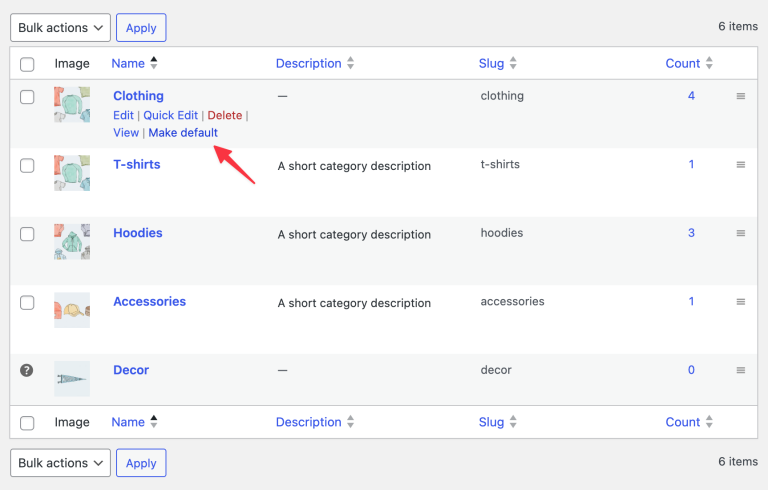Image resolution: width=768 pixels, height=490 pixels.
Task: Click Quick Edit under Clothing
Action: tap(170, 116)
